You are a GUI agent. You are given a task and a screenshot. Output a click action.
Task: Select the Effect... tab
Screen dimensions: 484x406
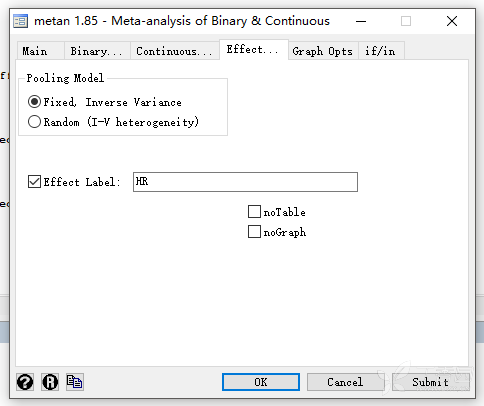click(254, 50)
